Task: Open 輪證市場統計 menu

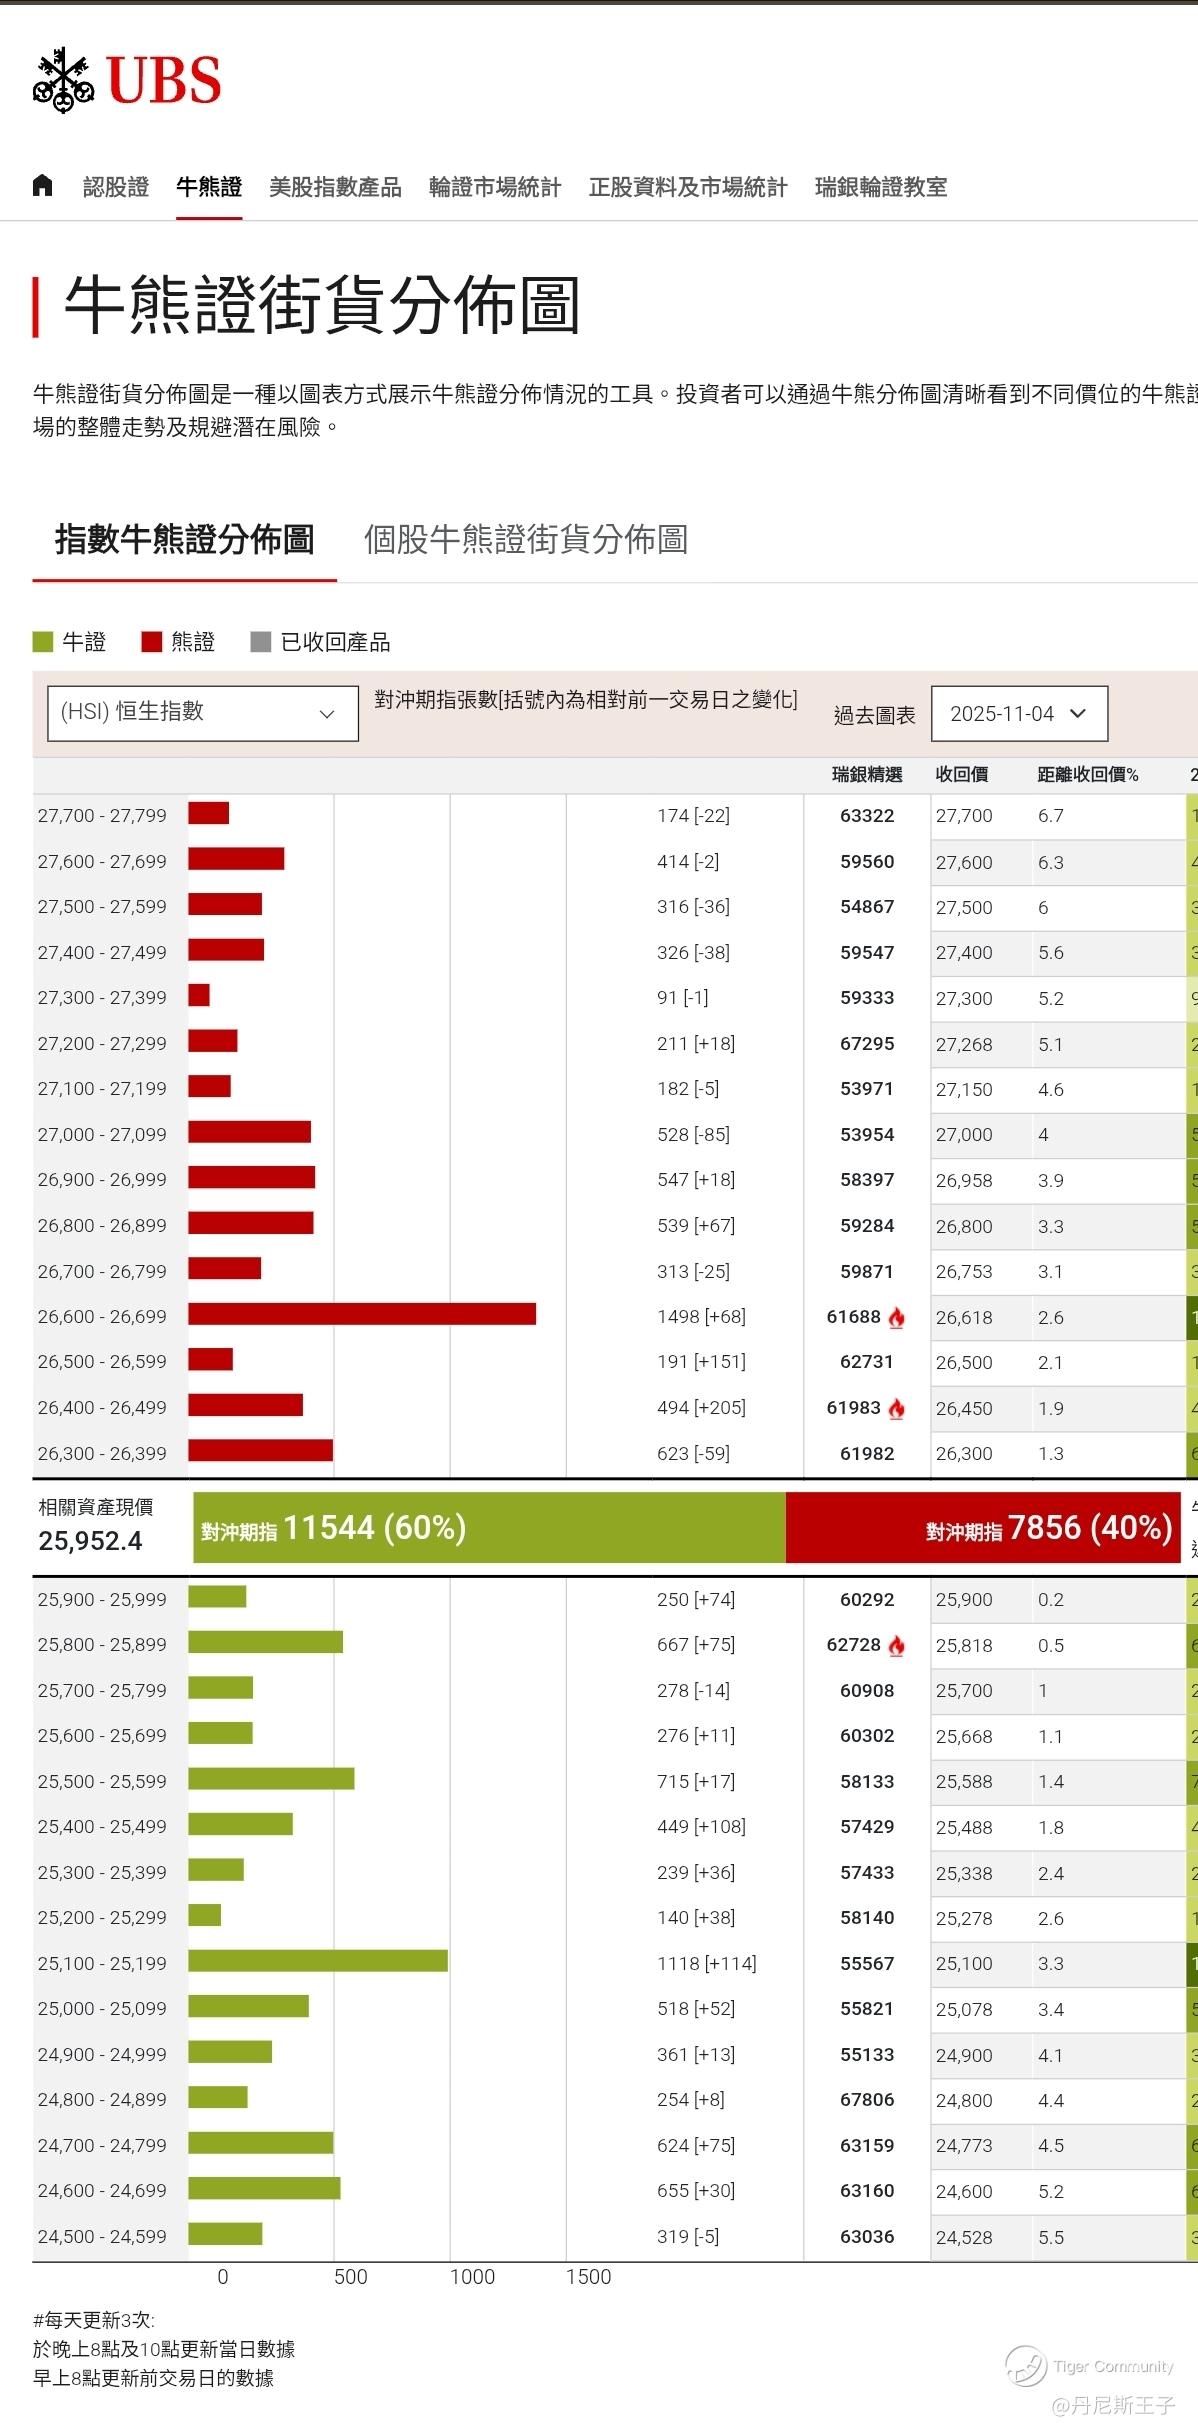Action: [495, 187]
